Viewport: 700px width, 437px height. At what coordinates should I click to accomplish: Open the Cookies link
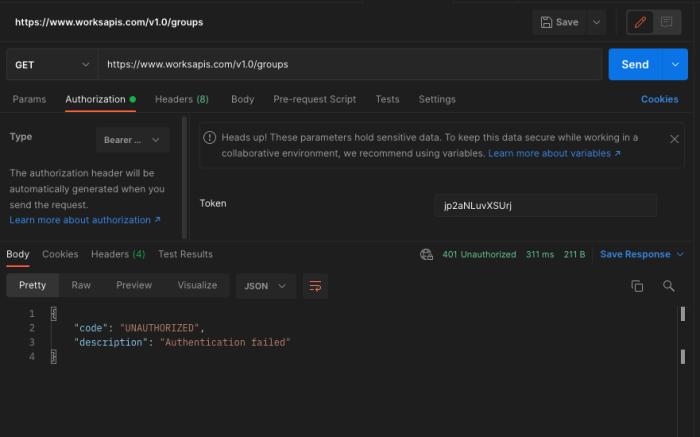coord(659,99)
